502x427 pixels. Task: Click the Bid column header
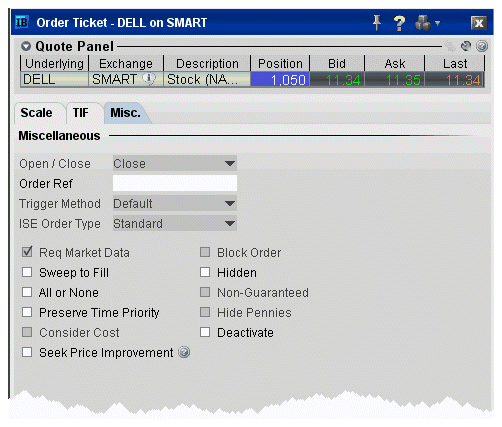click(337, 63)
